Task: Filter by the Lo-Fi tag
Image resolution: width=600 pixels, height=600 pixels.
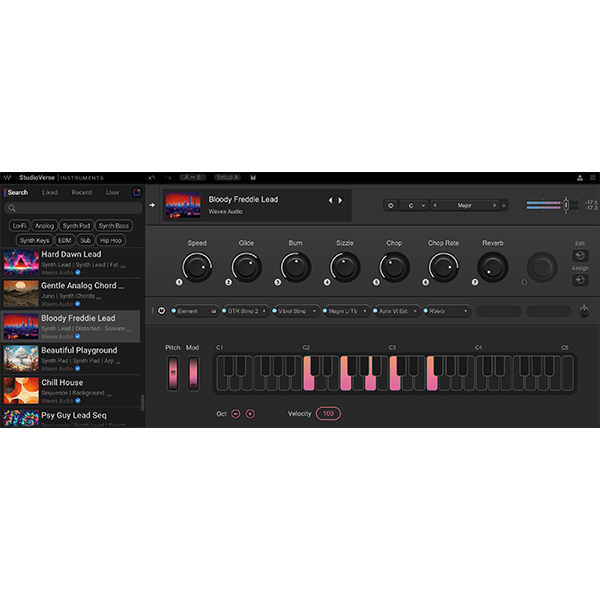Action: click(19, 226)
